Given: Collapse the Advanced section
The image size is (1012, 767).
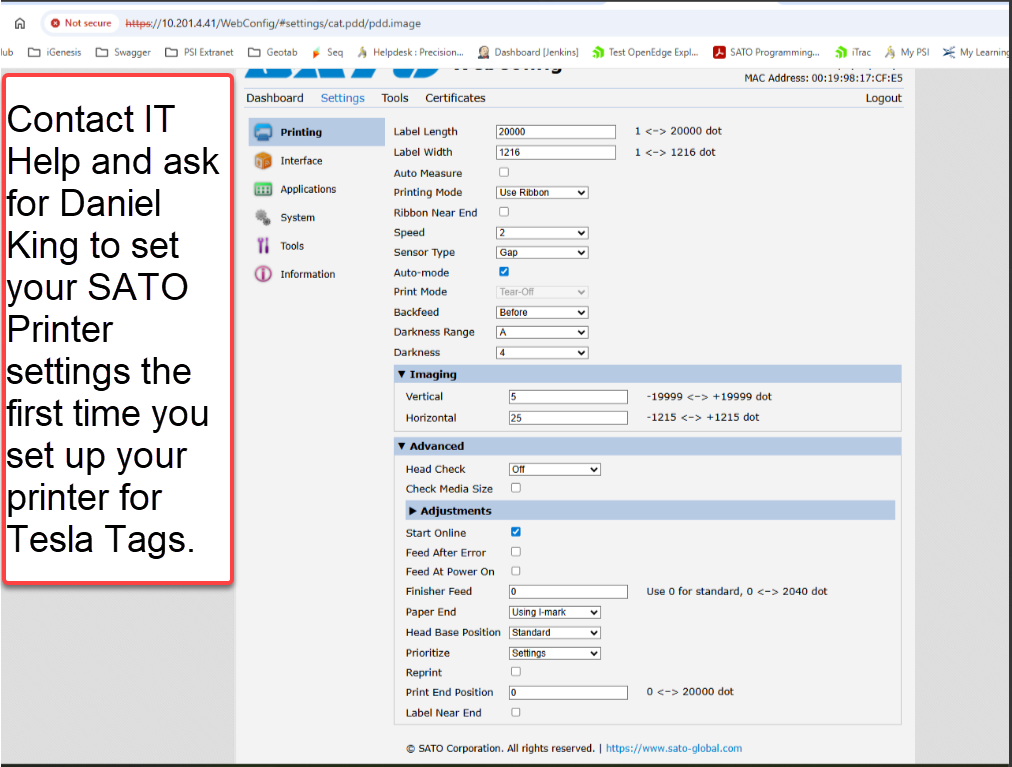Looking at the screenshot, I should click(647, 446).
